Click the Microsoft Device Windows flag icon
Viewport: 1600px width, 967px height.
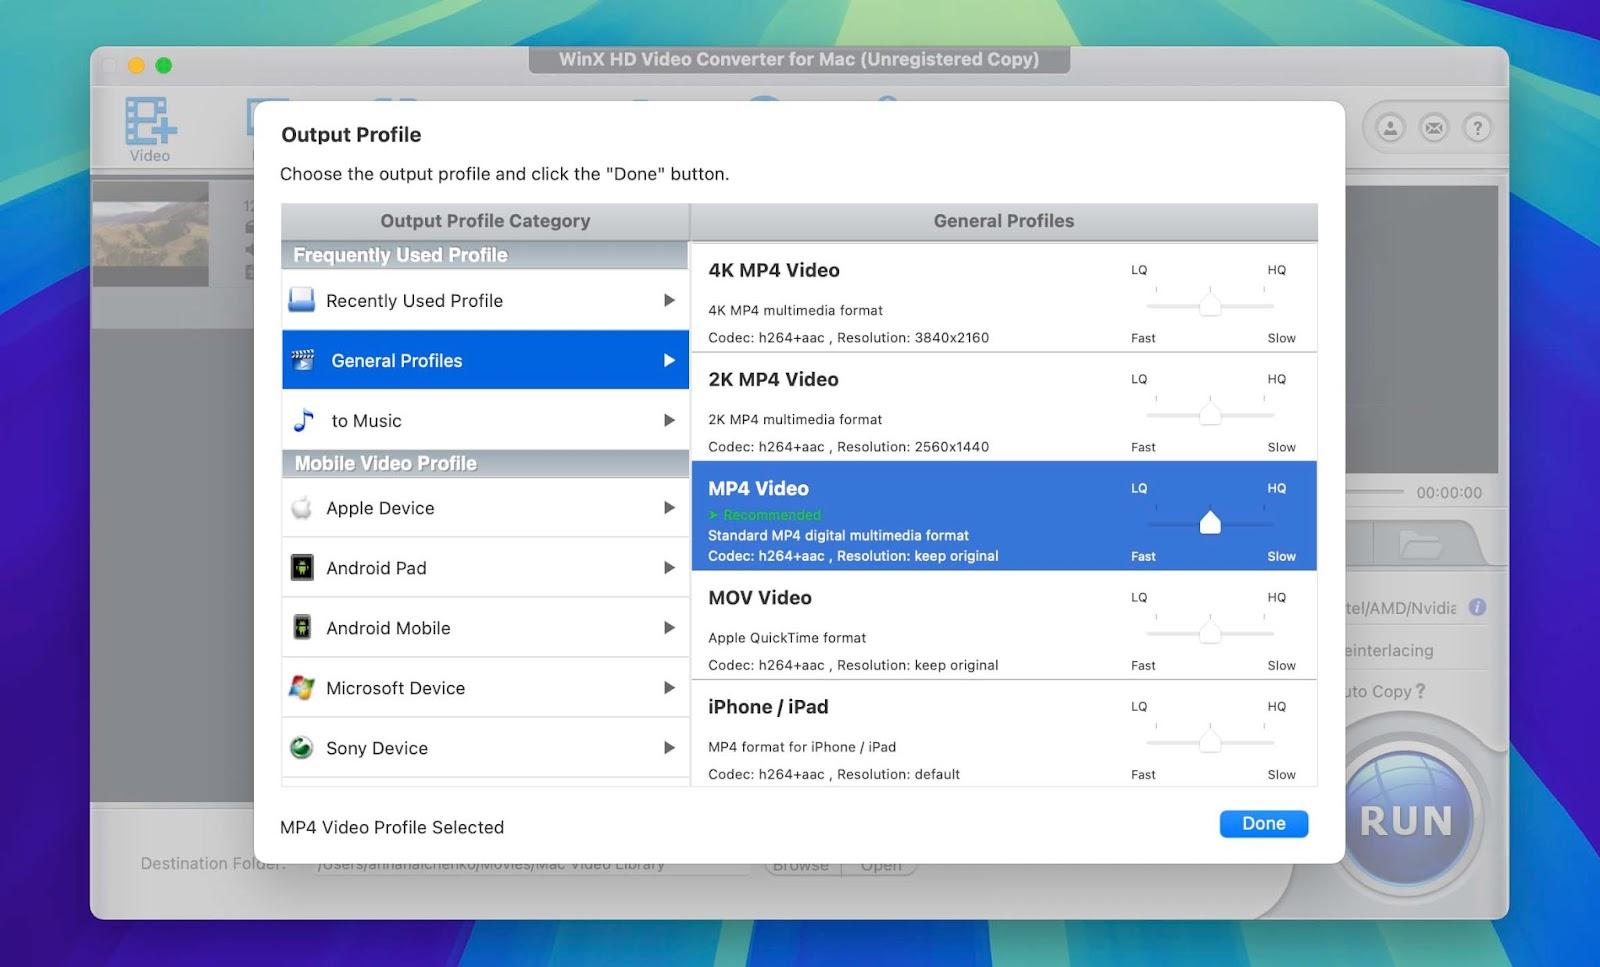coord(302,688)
